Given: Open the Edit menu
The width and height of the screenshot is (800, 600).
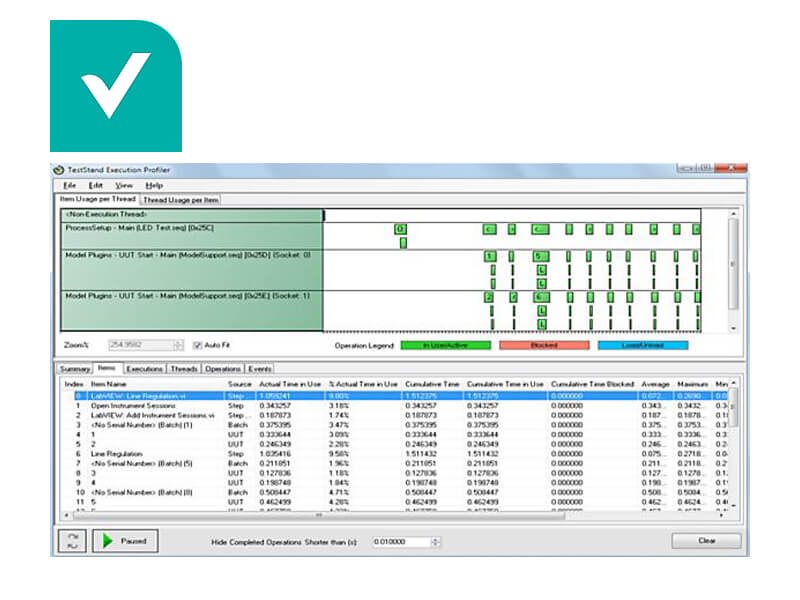Looking at the screenshot, I should [95, 185].
